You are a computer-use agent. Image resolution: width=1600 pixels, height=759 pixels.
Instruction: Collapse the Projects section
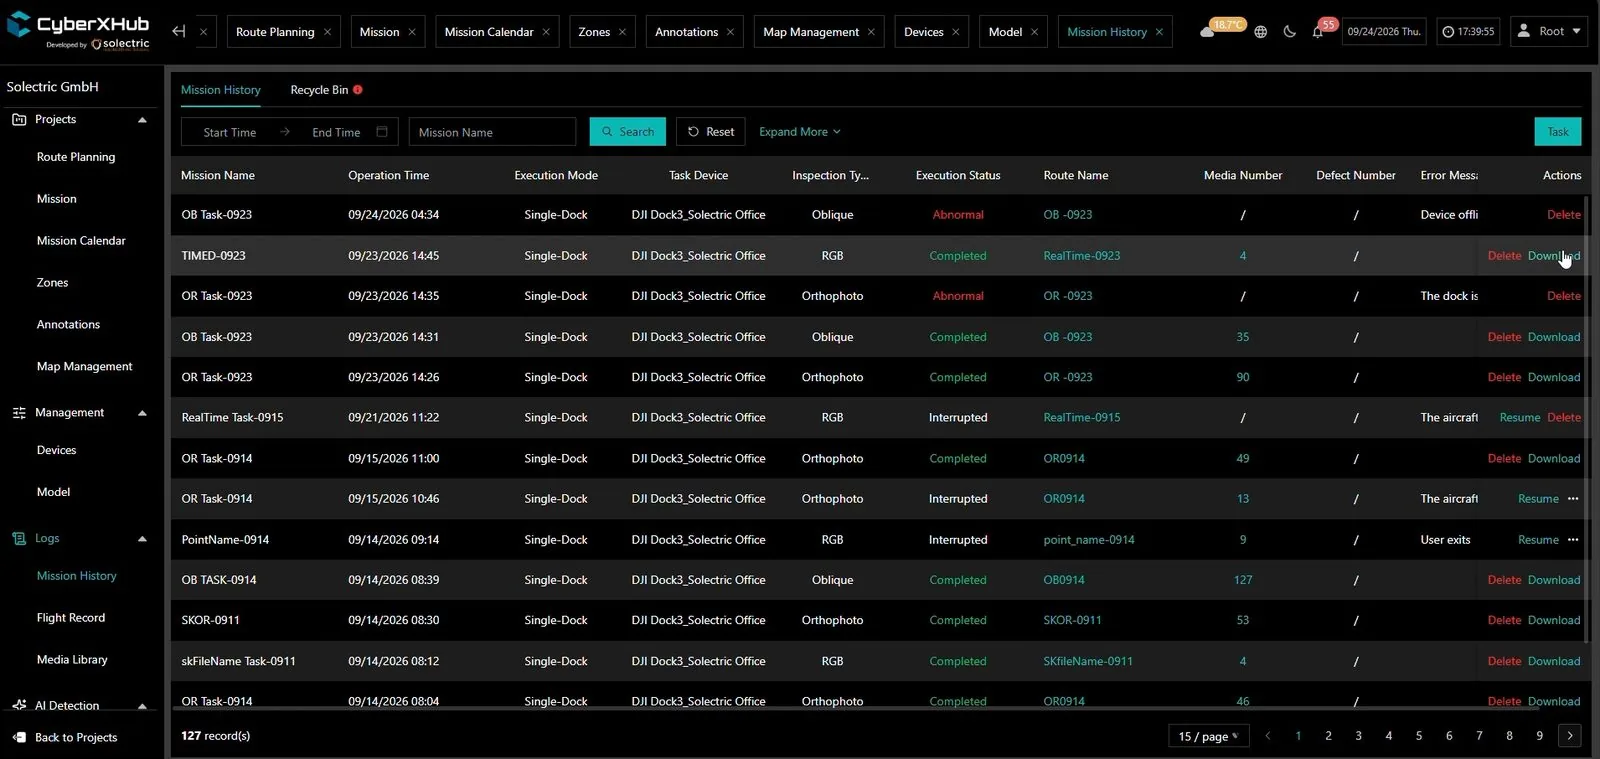[x=142, y=120]
